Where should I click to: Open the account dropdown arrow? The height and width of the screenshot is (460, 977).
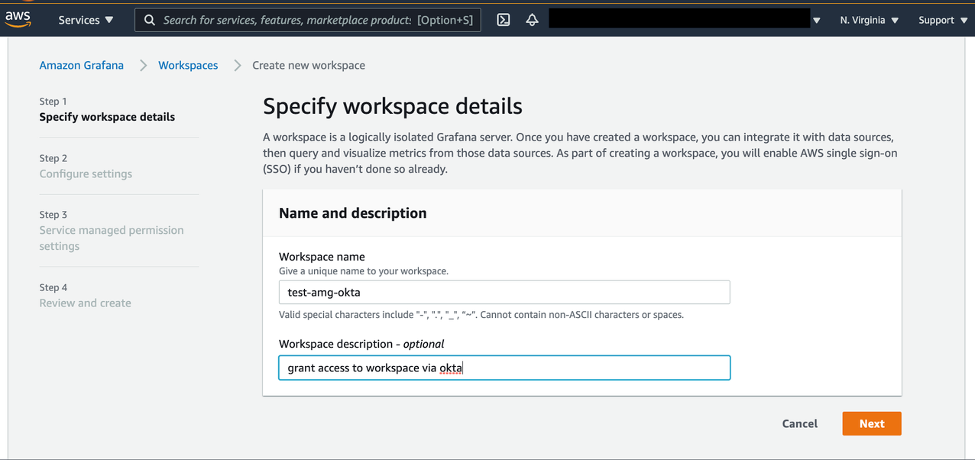(x=816, y=21)
